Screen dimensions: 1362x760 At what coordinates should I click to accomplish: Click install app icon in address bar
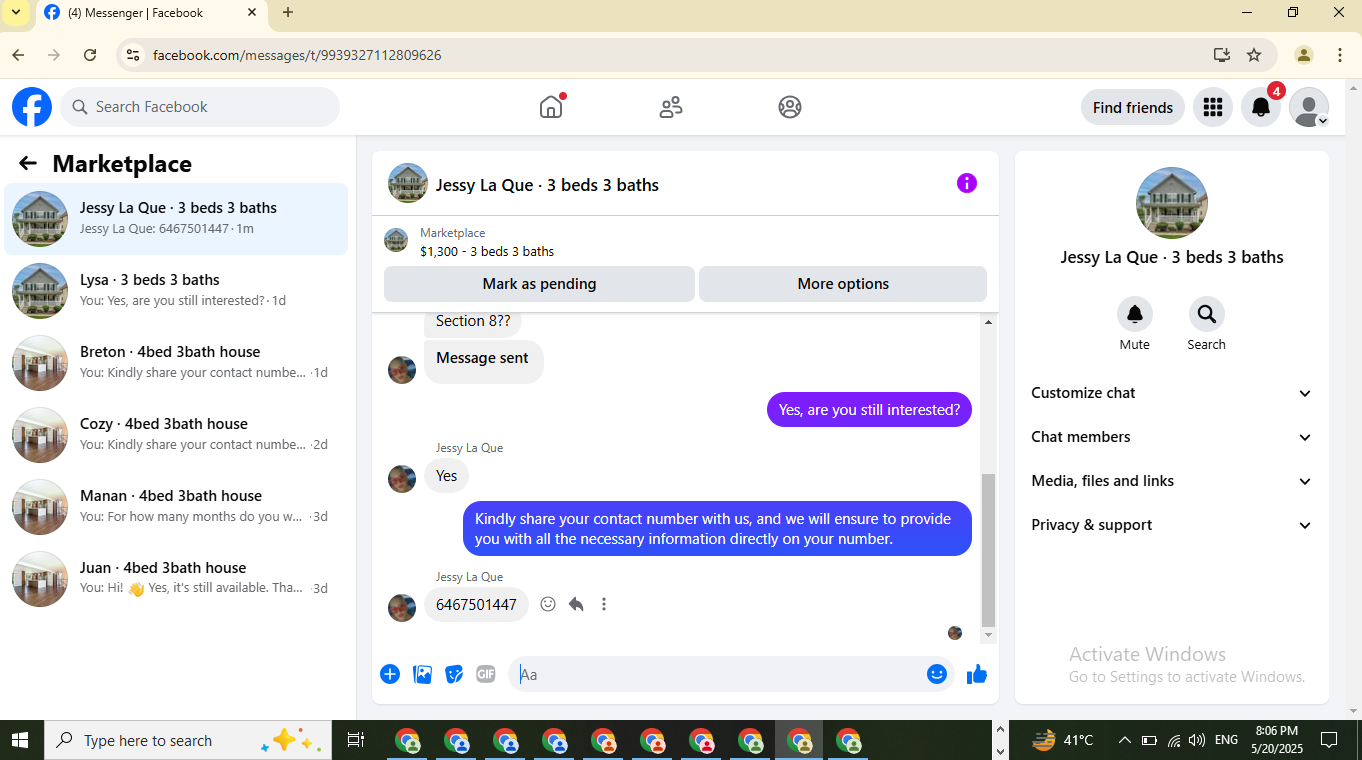[x=1221, y=55]
